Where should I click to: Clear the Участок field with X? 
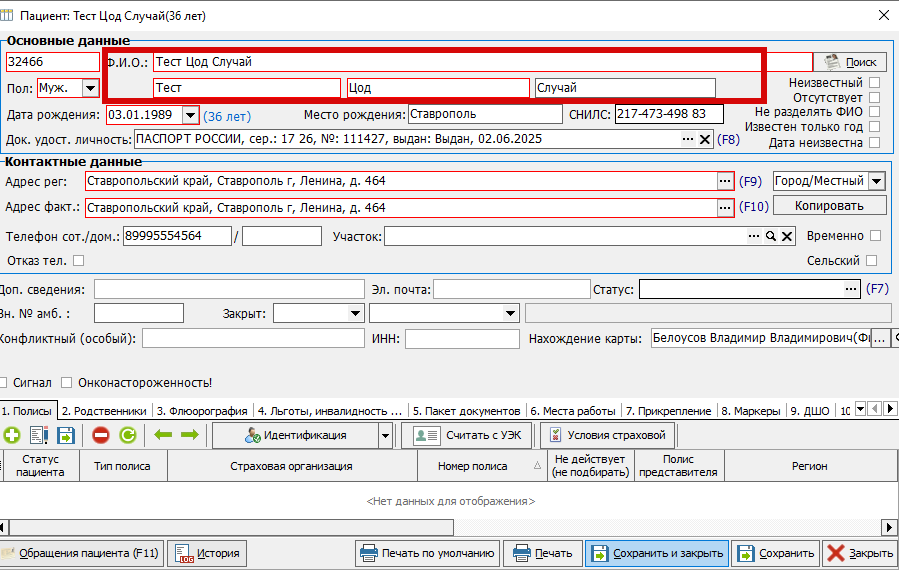pos(787,236)
